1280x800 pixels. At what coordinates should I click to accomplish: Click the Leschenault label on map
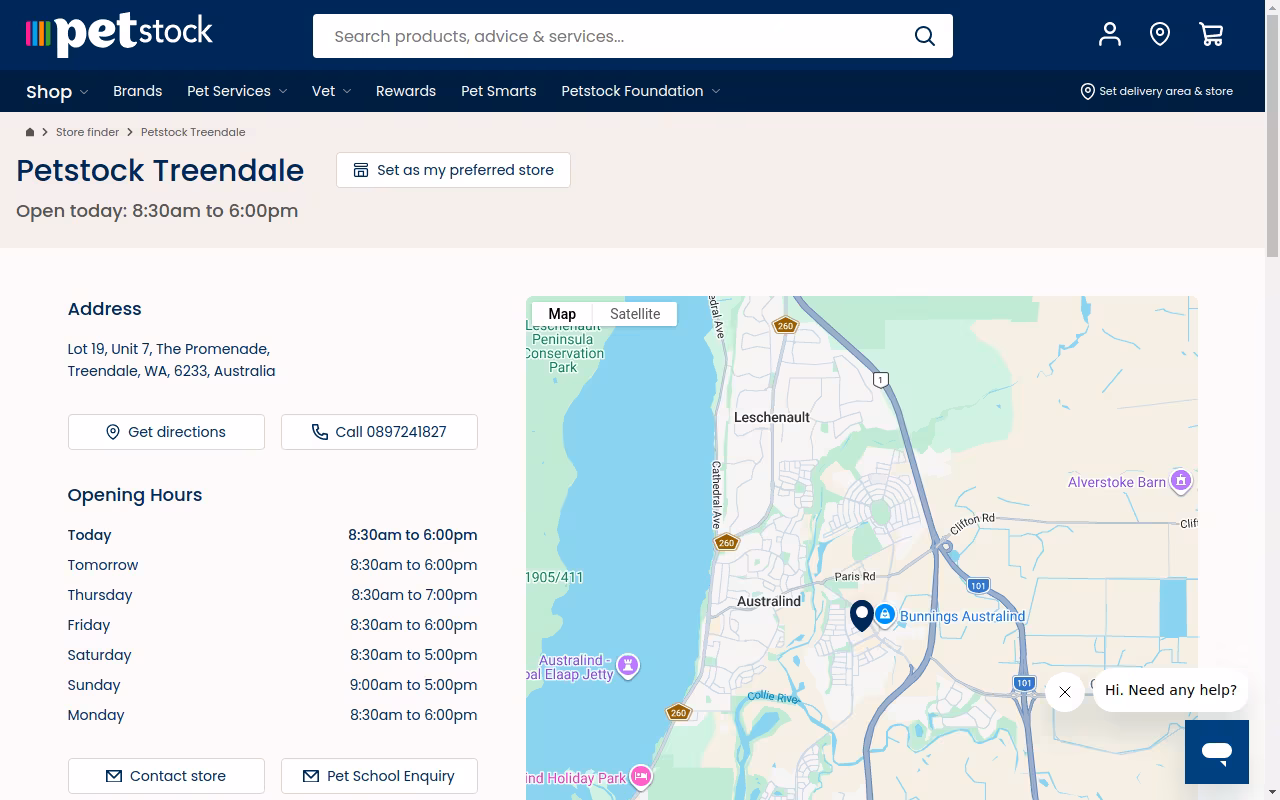[x=772, y=417]
